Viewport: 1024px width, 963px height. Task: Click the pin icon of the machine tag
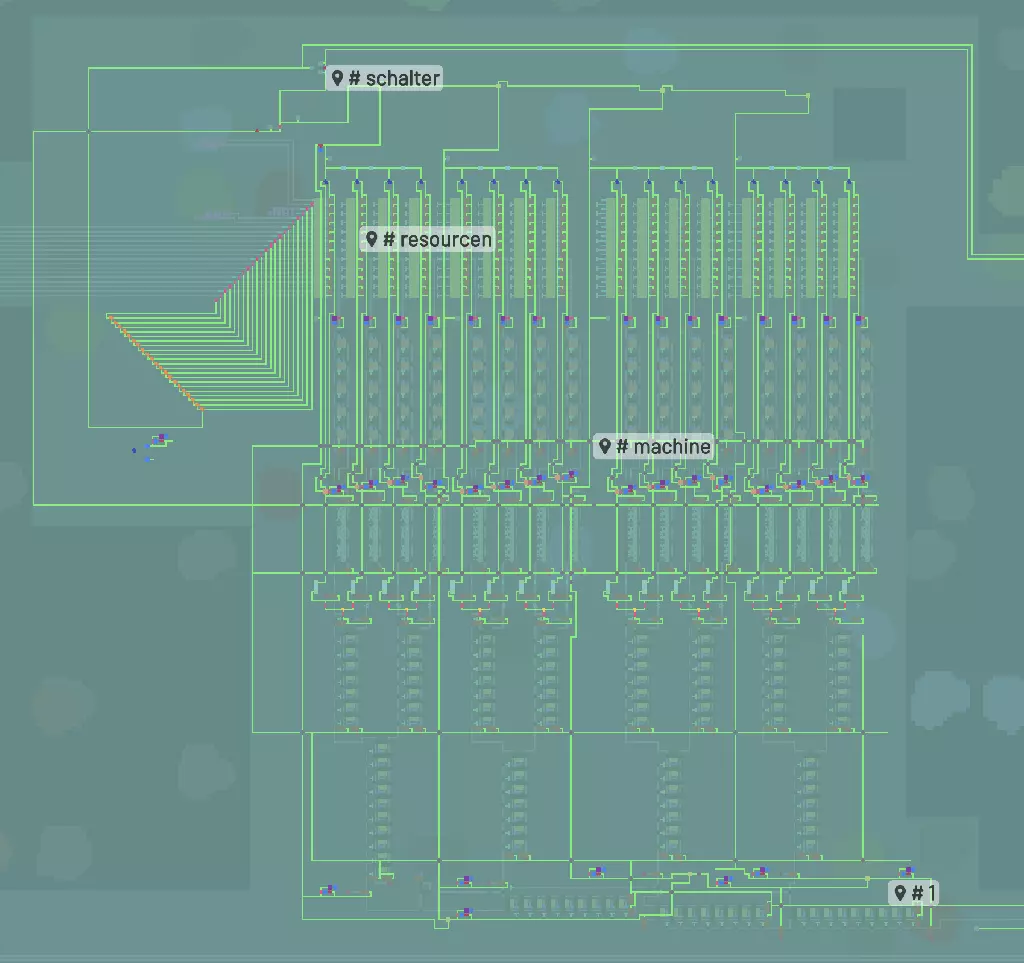tap(604, 446)
